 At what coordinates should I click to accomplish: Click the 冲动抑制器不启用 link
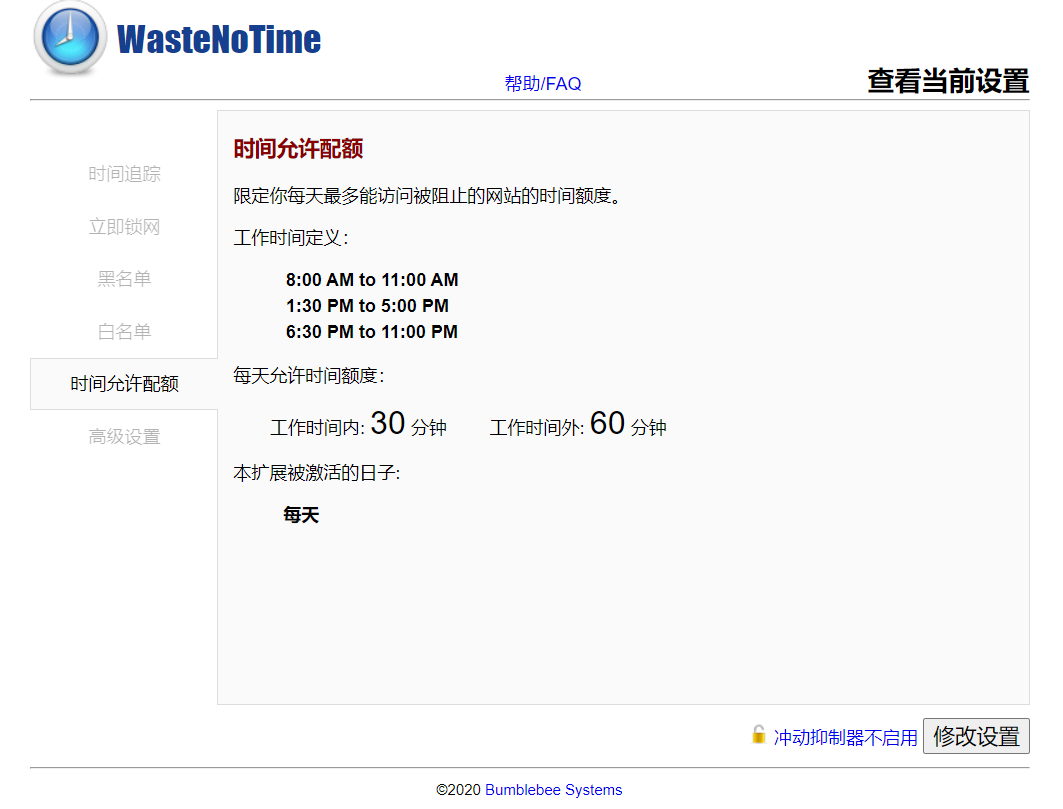[845, 737]
